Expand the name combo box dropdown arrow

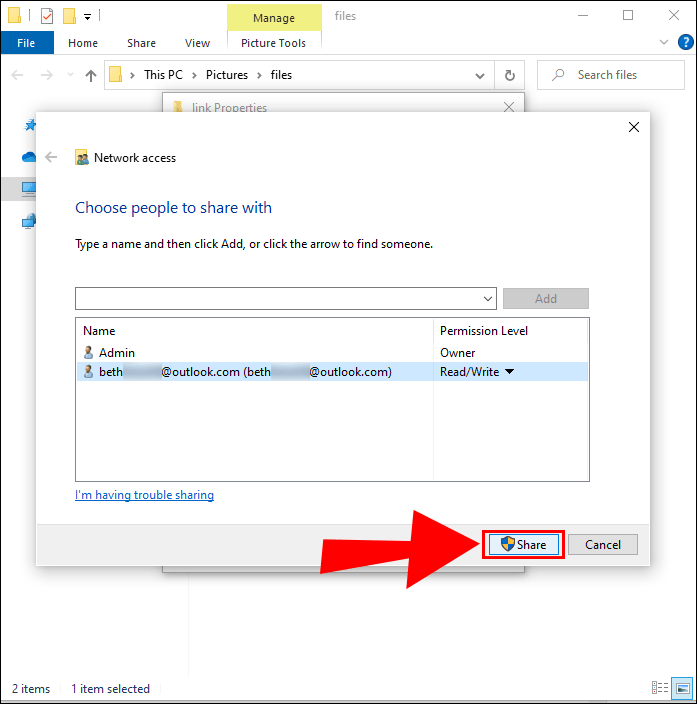(488, 299)
